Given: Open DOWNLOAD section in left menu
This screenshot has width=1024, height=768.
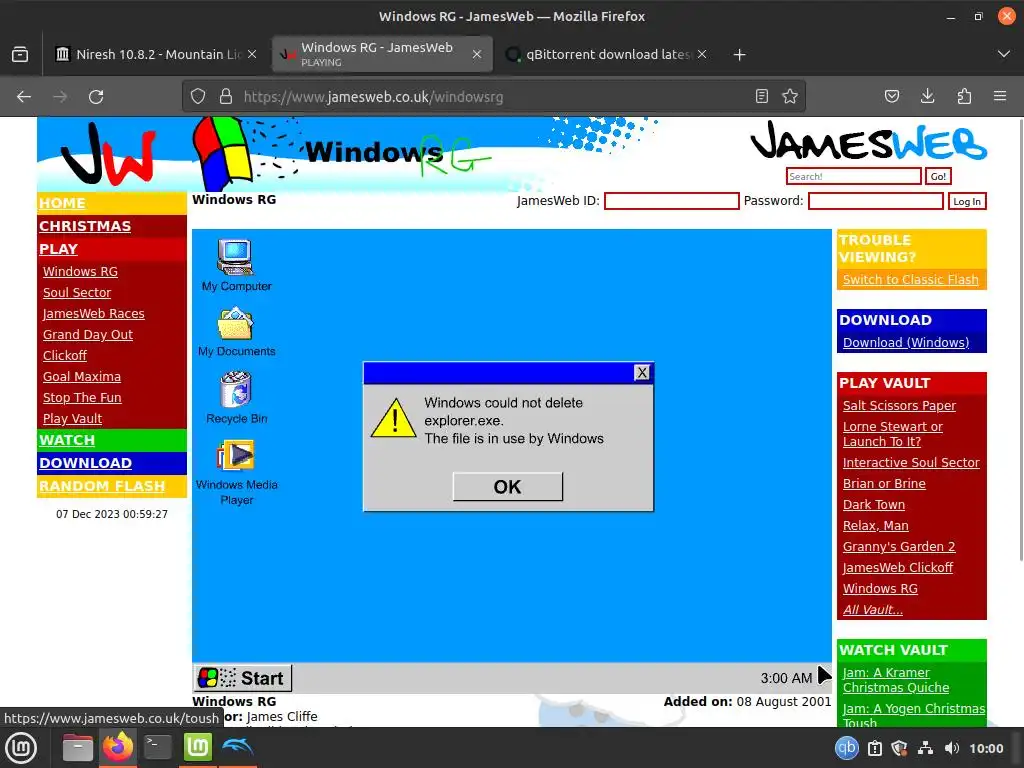Looking at the screenshot, I should [x=86, y=463].
